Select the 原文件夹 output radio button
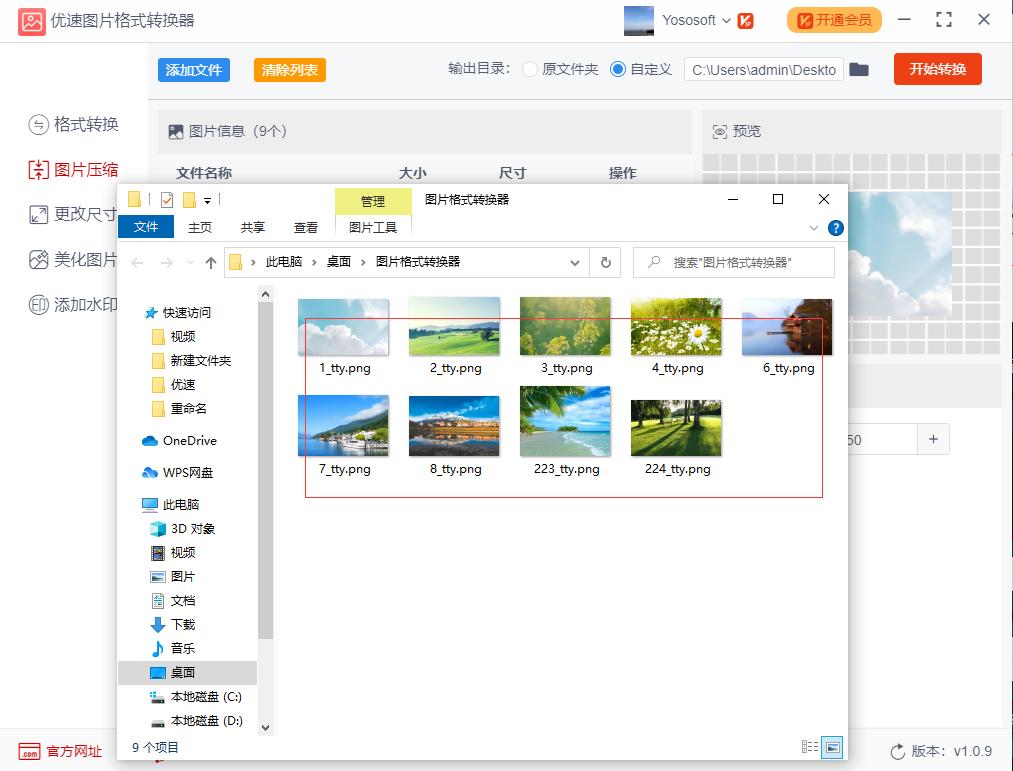1013x771 pixels. 530,70
